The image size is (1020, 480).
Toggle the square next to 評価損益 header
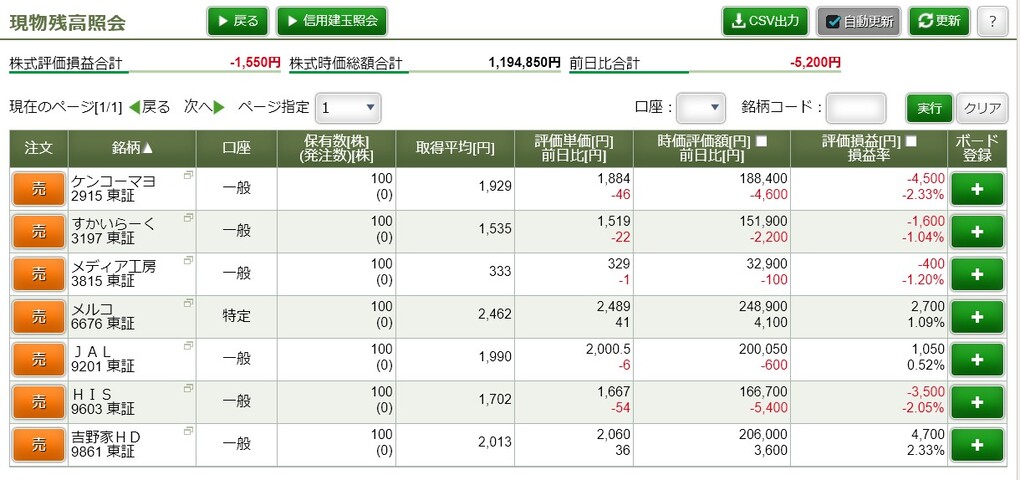[x=911, y=140]
